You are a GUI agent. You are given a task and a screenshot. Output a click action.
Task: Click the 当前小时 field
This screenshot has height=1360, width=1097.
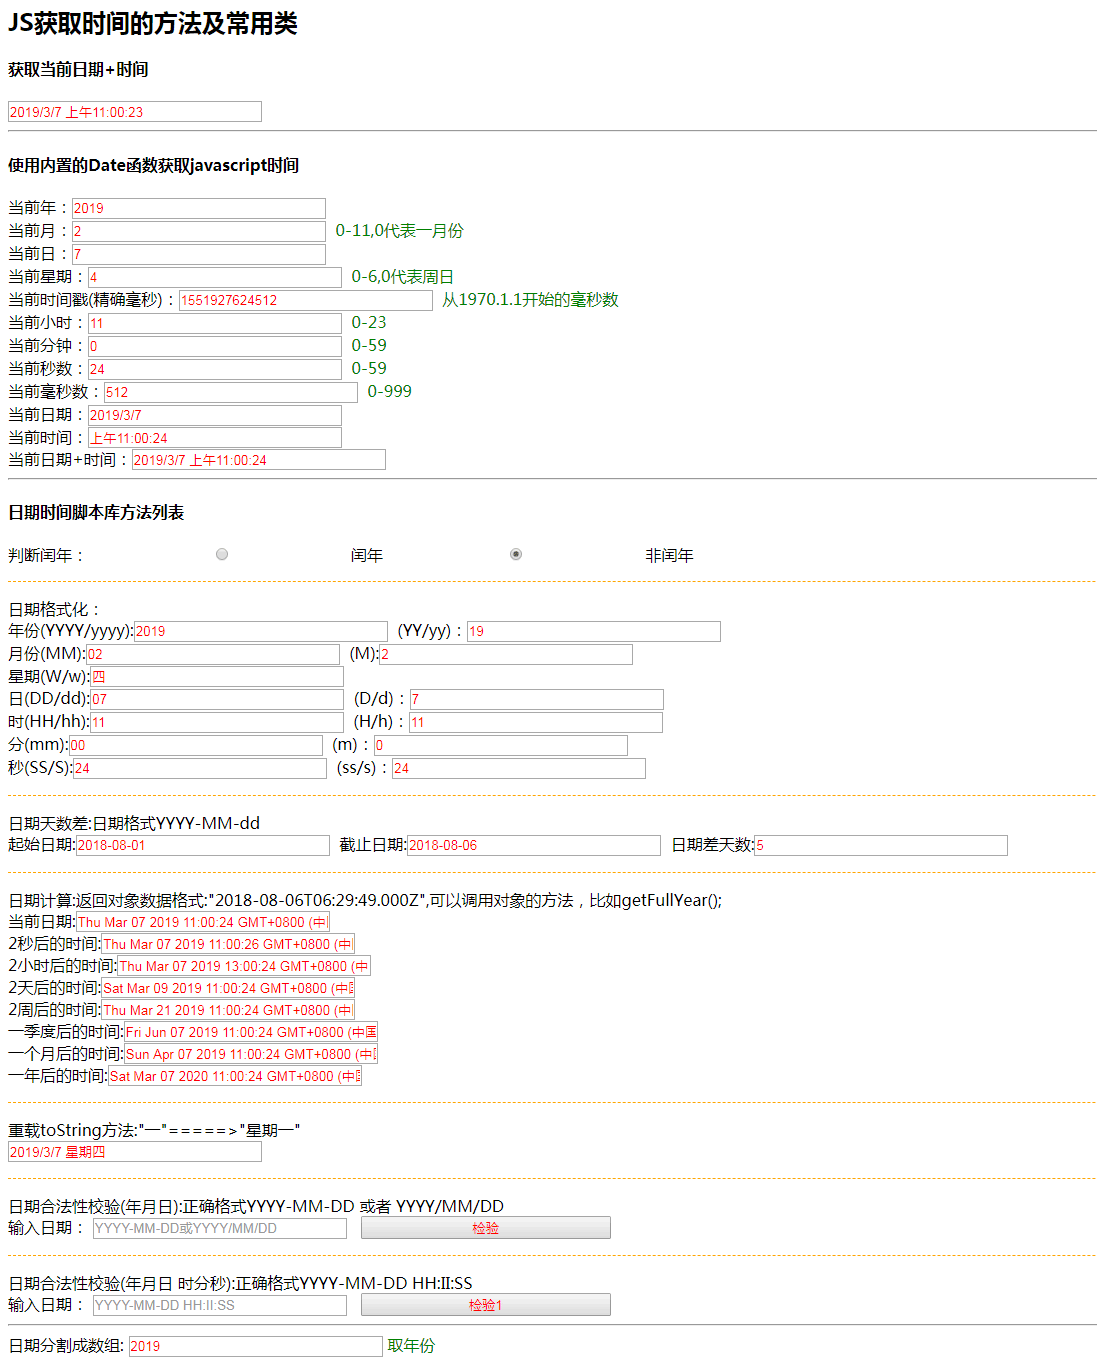click(x=215, y=323)
